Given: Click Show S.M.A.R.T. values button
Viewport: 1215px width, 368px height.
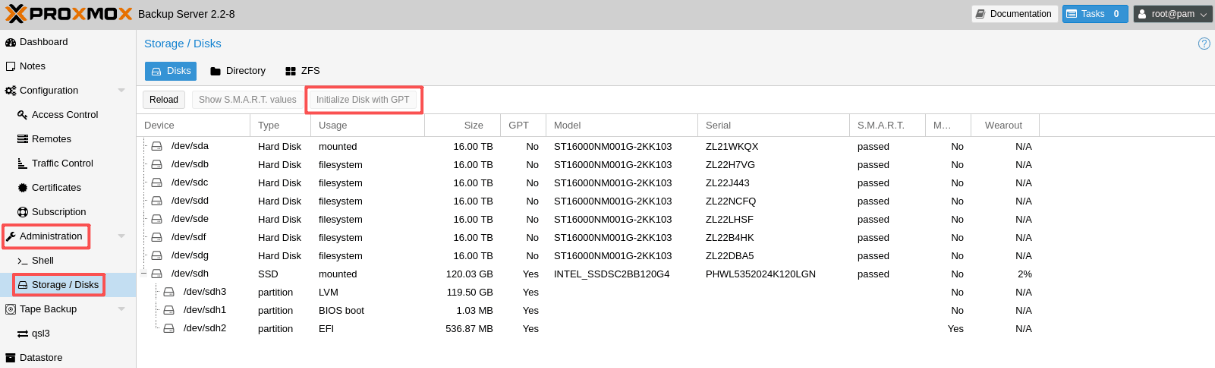Looking at the screenshot, I should coord(247,100).
